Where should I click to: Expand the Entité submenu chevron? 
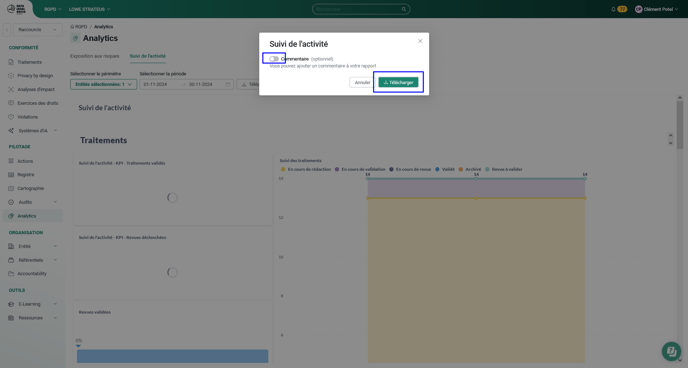[55, 247]
